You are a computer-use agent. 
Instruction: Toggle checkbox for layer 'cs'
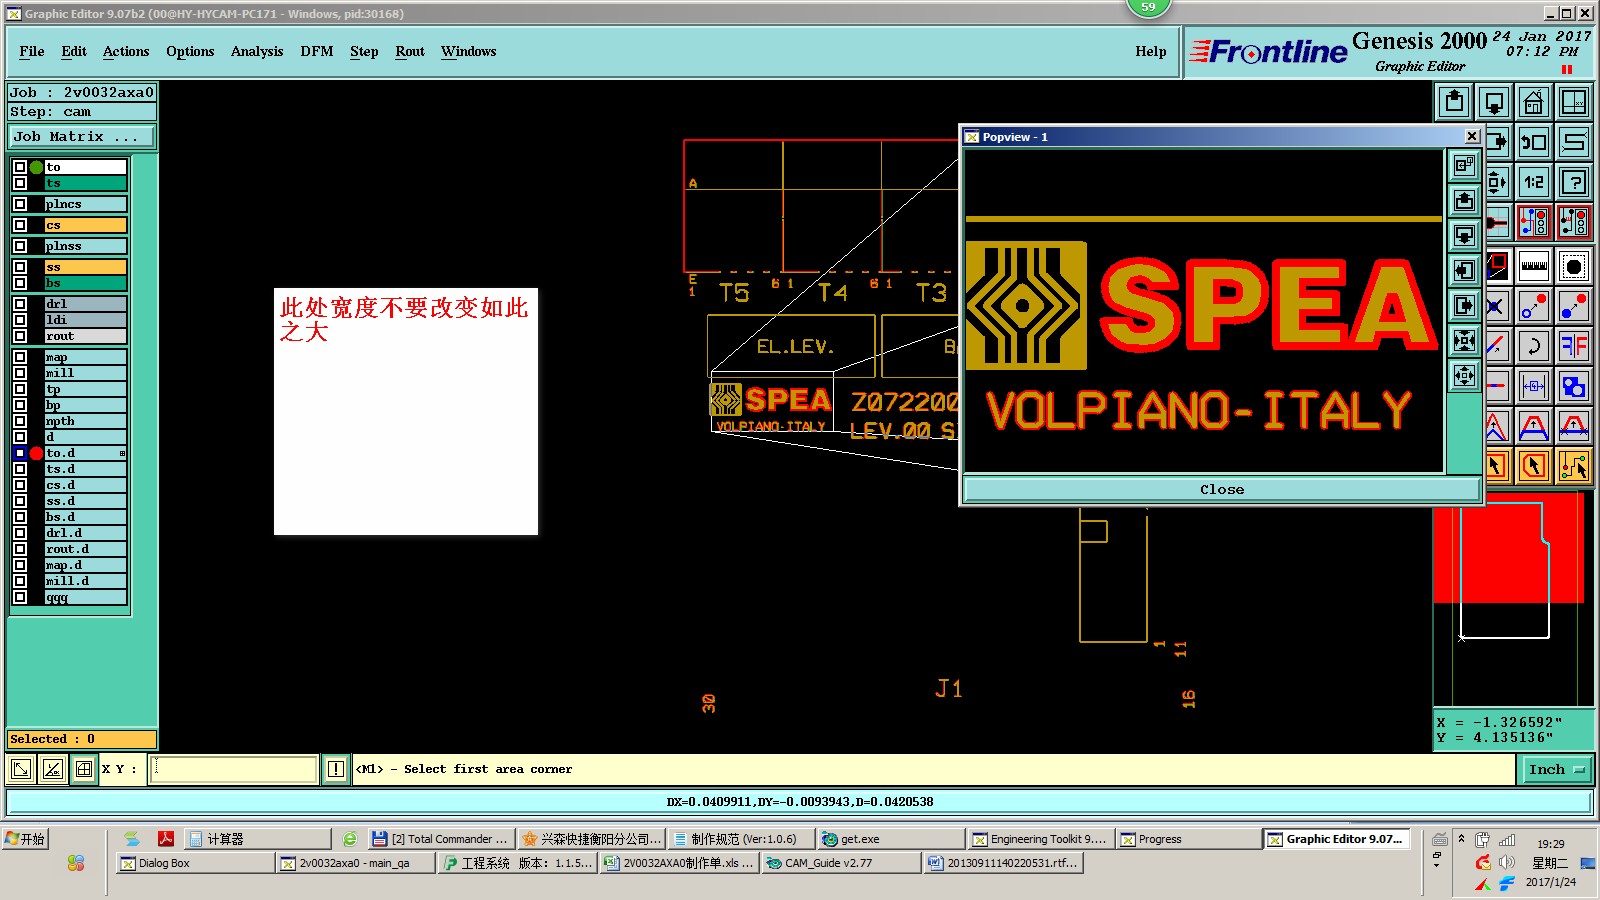[x=20, y=225]
